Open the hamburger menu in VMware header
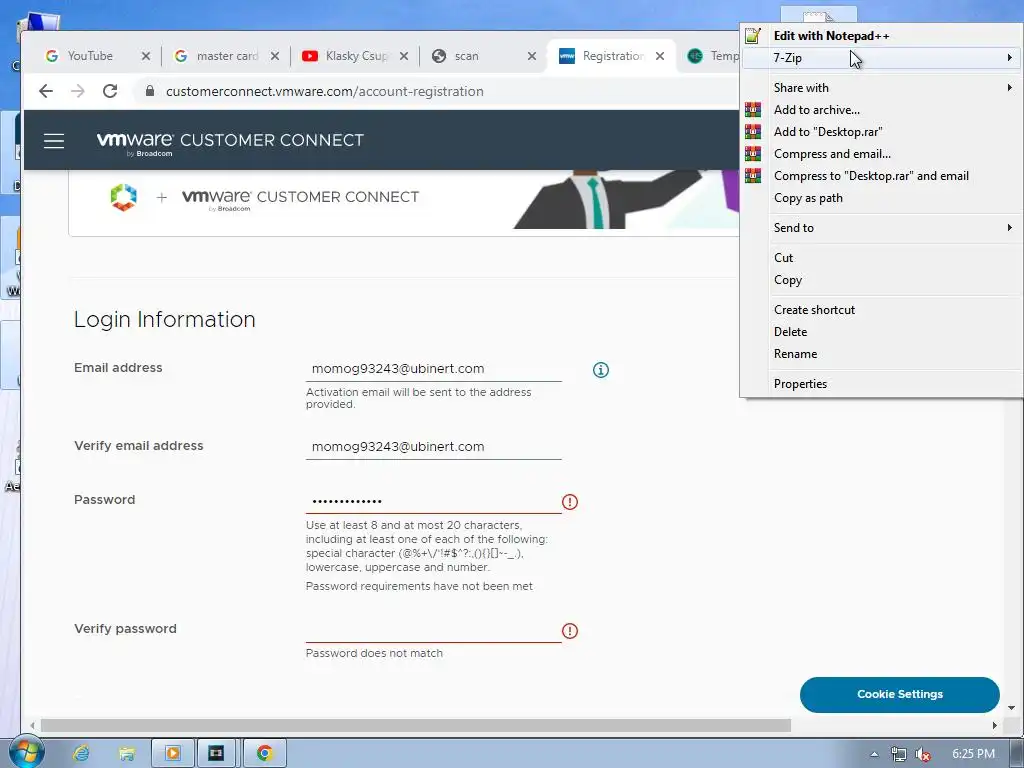This screenshot has width=1024, height=768. coord(54,140)
